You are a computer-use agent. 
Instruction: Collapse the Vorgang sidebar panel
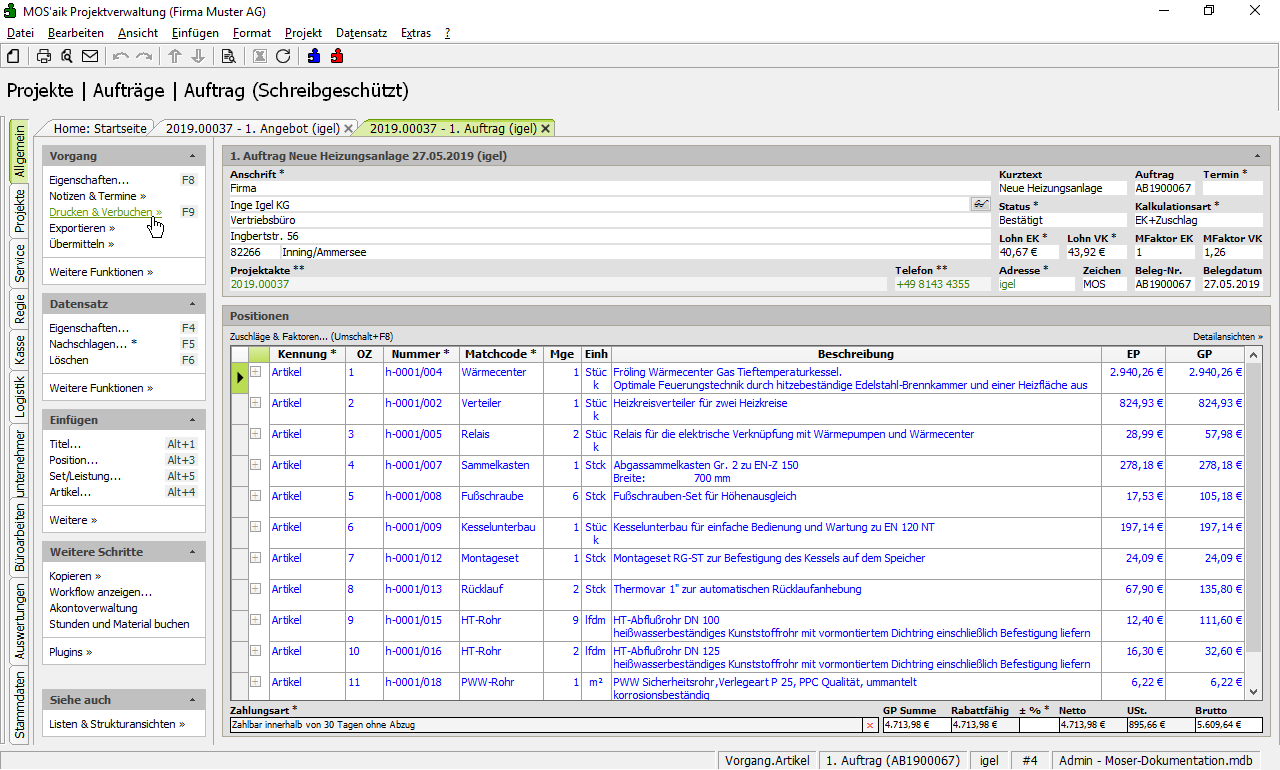coord(192,156)
